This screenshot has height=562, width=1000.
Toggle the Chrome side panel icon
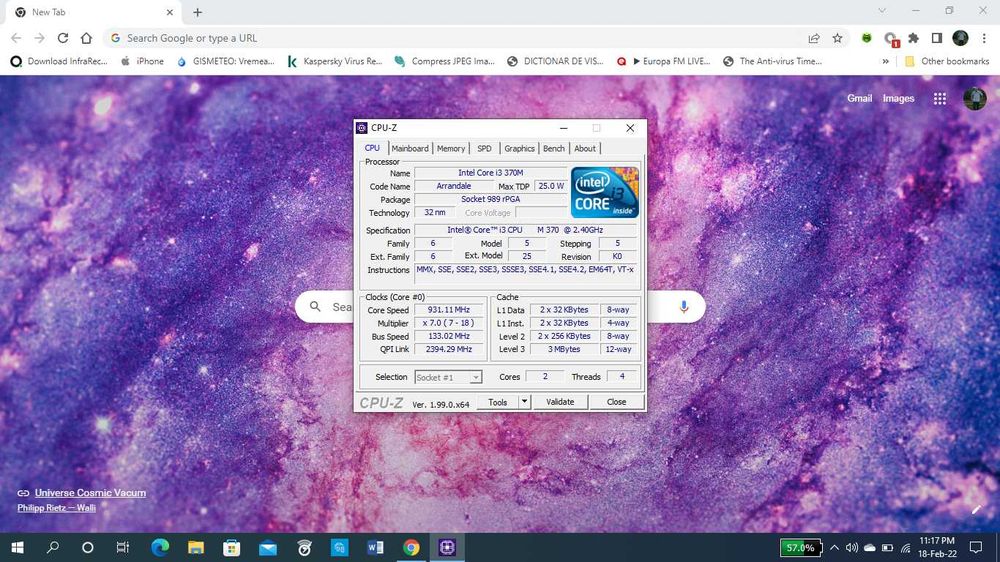coord(937,38)
